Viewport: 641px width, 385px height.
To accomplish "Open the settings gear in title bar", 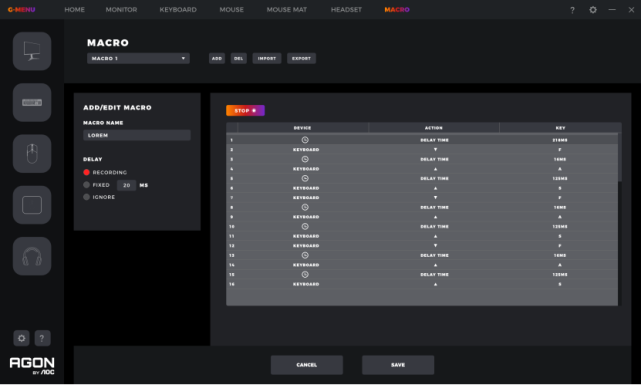I will tap(593, 9).
